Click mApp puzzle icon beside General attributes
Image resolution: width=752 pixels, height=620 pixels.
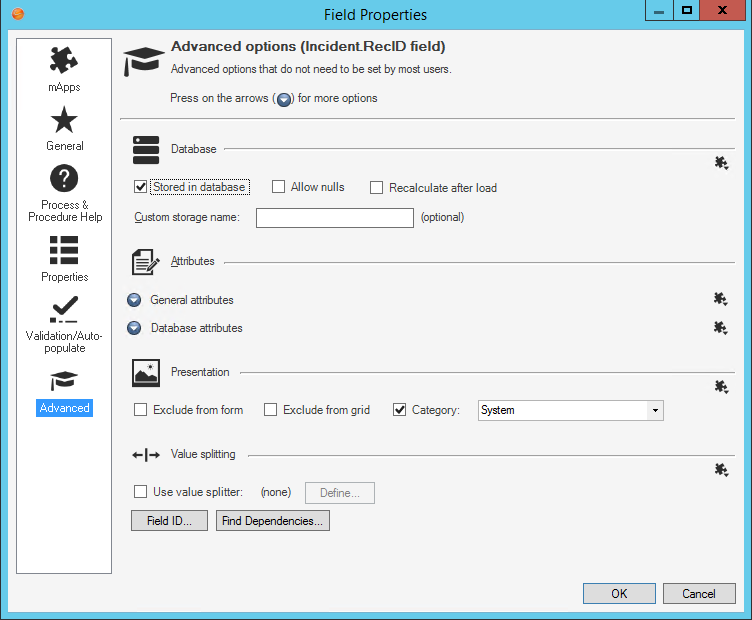(720, 299)
